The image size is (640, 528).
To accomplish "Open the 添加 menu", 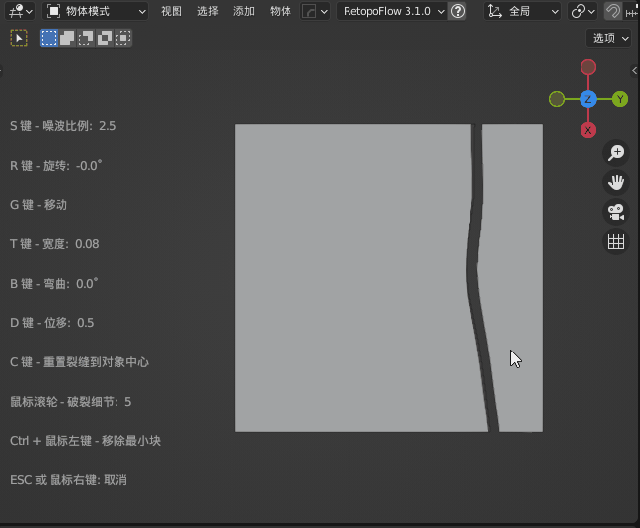I will coord(244,11).
